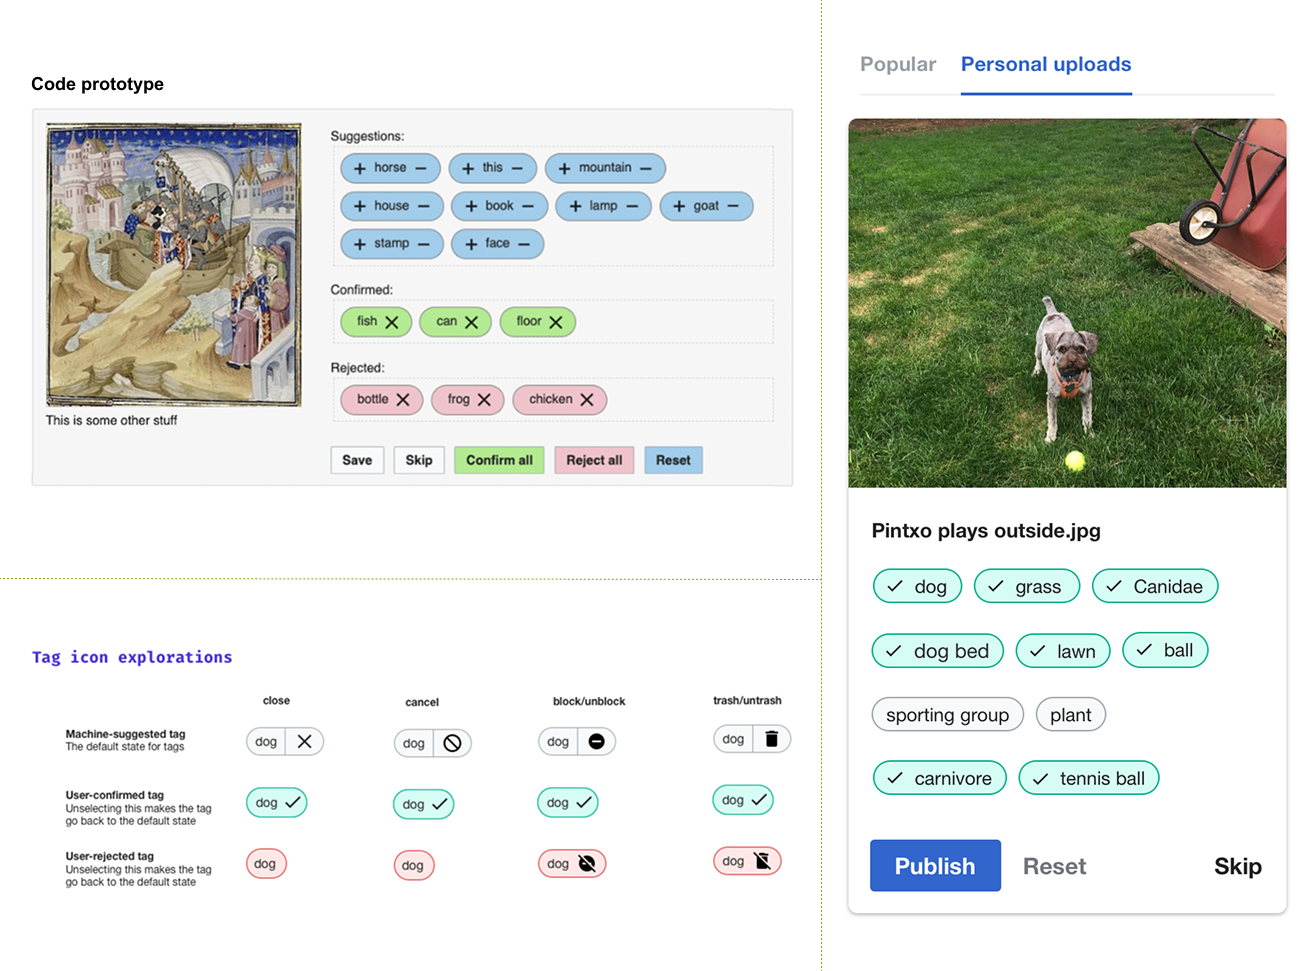Click the unblock icon on rejected dog tag
1312x971 pixels.
587,863
